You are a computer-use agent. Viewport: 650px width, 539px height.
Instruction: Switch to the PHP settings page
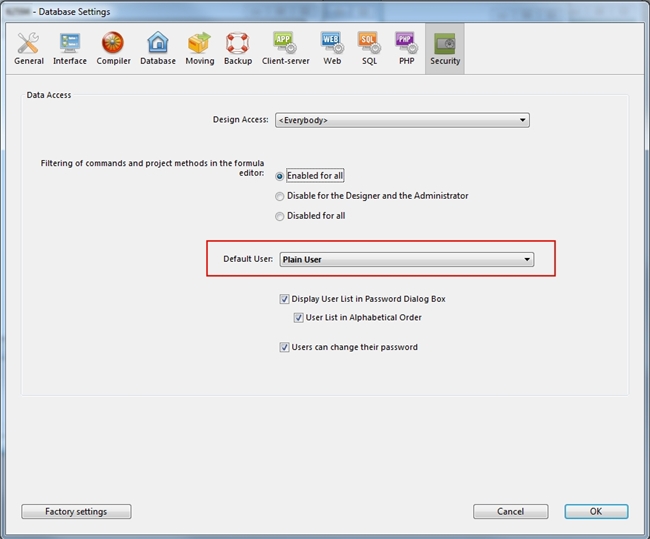coord(405,44)
